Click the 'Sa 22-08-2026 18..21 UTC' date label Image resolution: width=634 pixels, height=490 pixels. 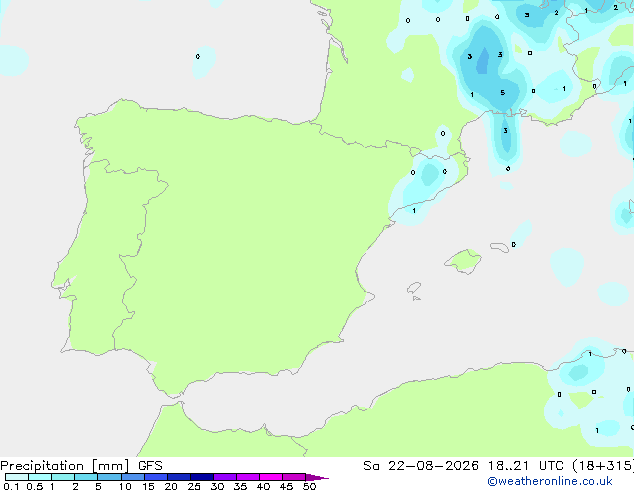click(463, 466)
